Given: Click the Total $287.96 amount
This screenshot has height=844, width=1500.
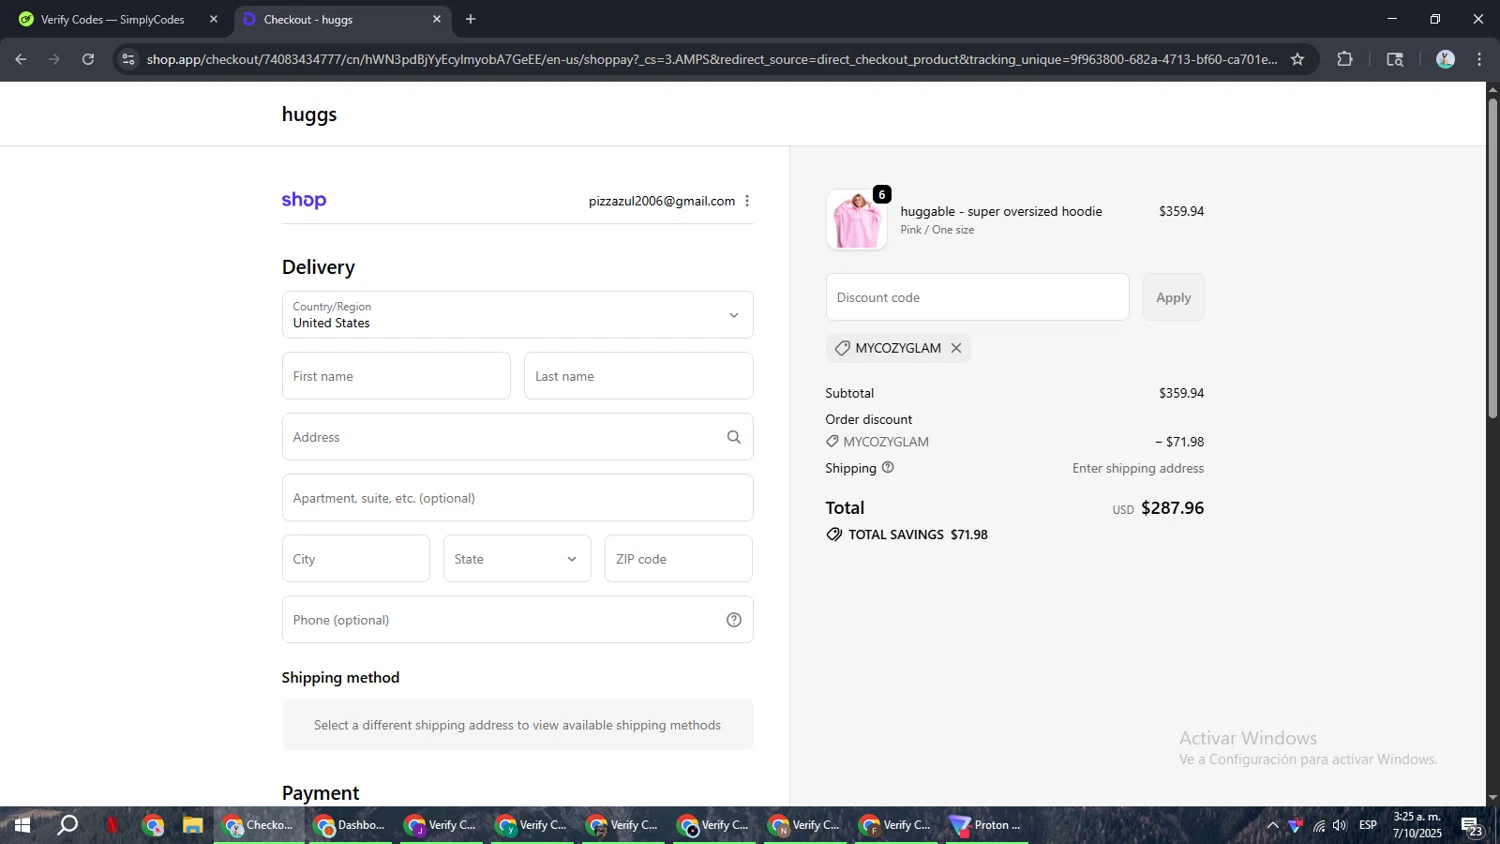Looking at the screenshot, I should coord(1172,508).
